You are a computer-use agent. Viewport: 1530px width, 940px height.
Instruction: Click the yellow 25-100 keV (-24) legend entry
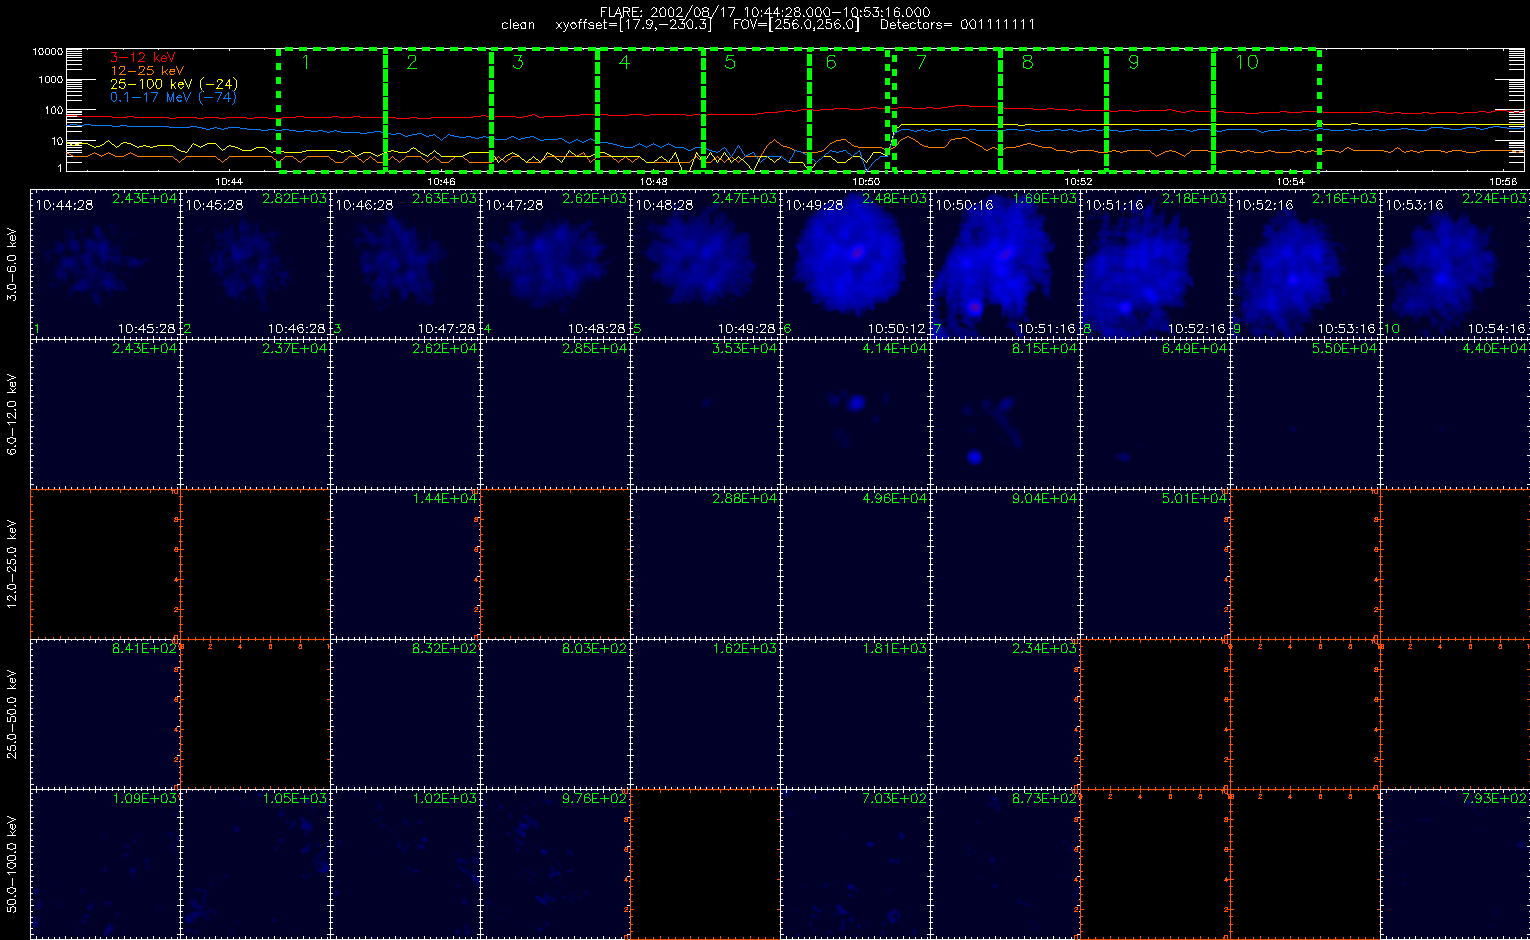(x=174, y=84)
